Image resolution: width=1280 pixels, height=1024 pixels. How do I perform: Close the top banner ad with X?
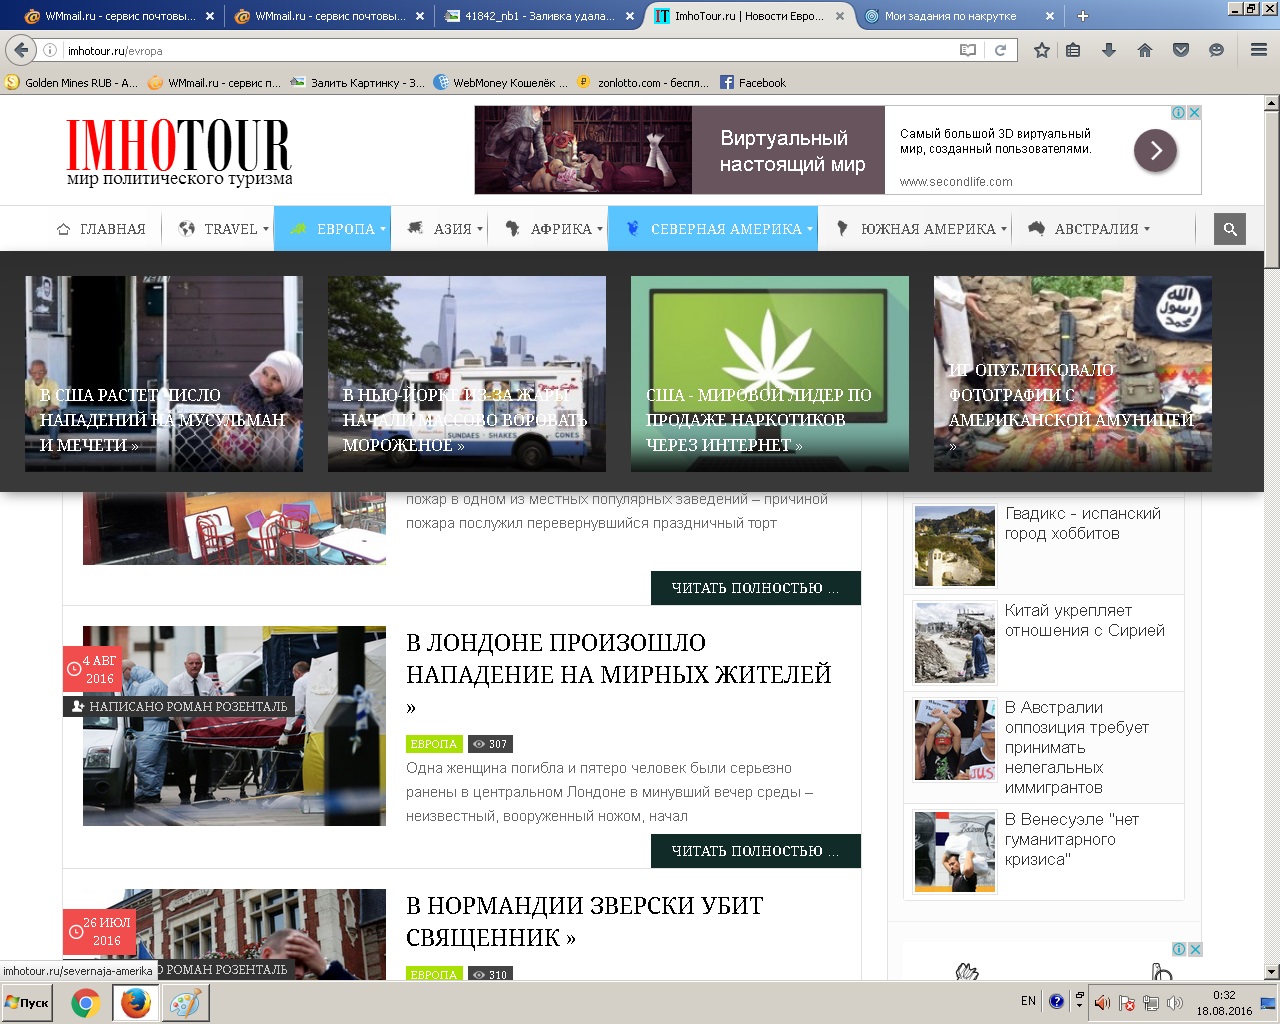pos(1193,113)
